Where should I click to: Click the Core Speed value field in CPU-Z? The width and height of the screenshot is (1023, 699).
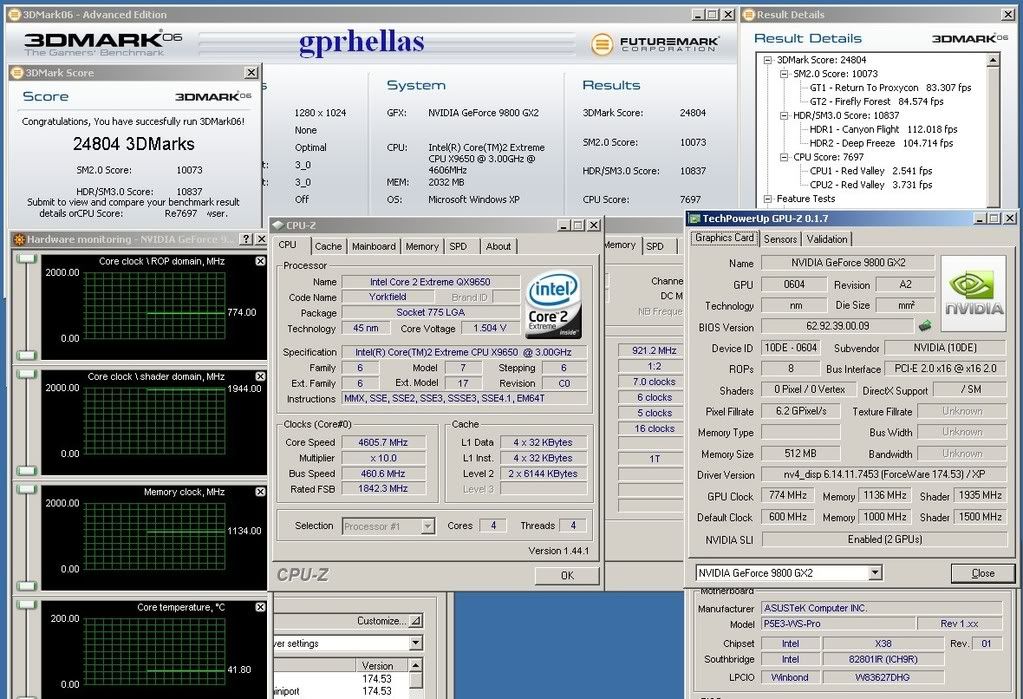(383, 442)
